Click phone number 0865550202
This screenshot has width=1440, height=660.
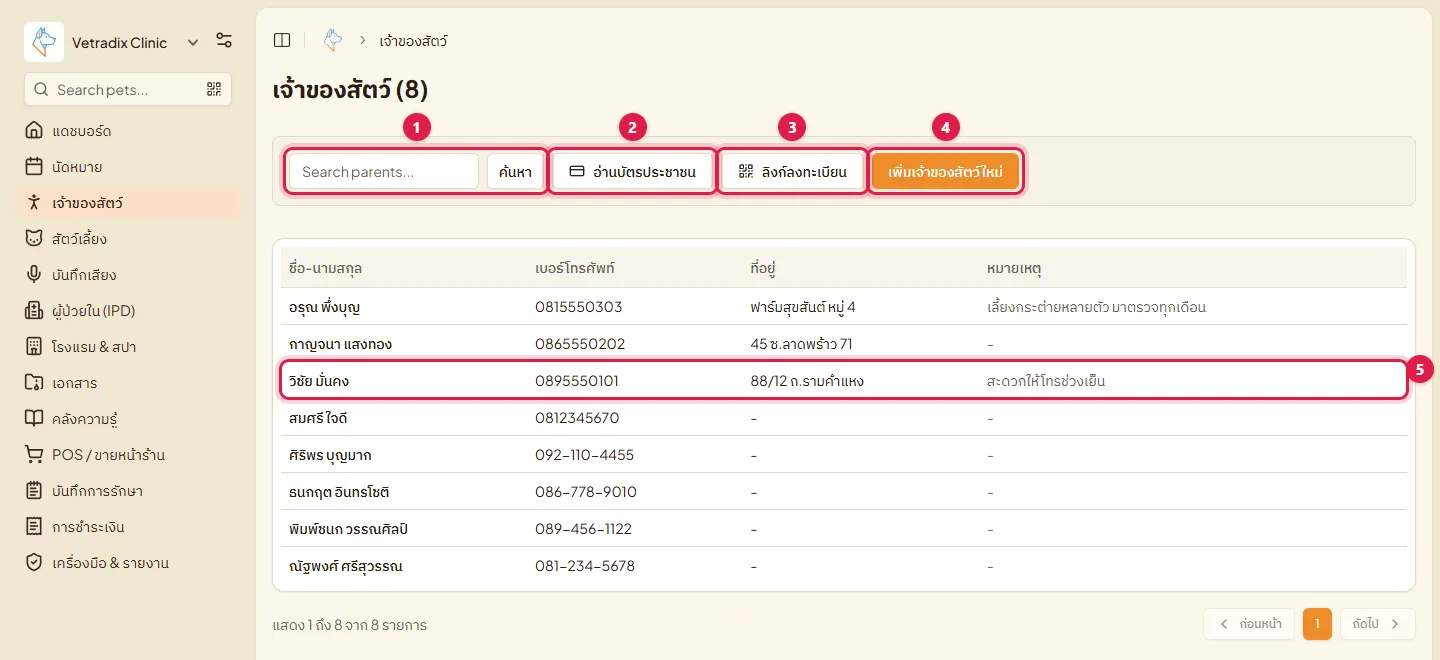(x=580, y=344)
